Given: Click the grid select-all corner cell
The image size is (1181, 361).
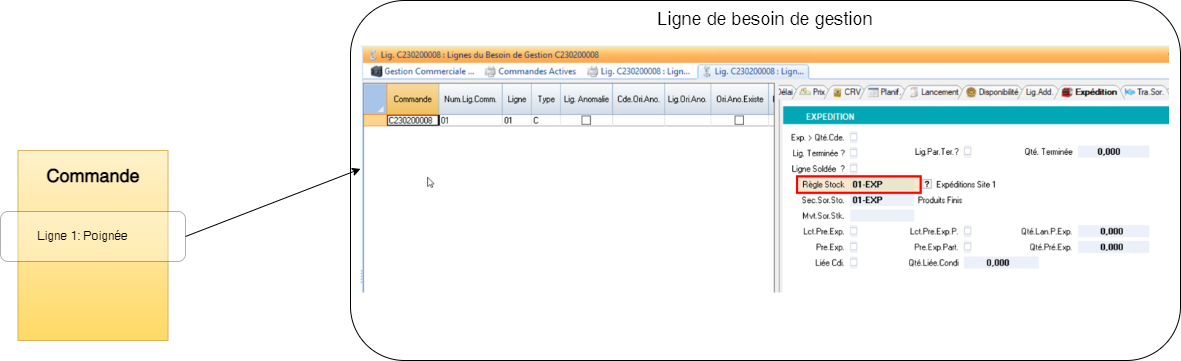Looking at the screenshot, I should pyautogui.click(x=375, y=99).
